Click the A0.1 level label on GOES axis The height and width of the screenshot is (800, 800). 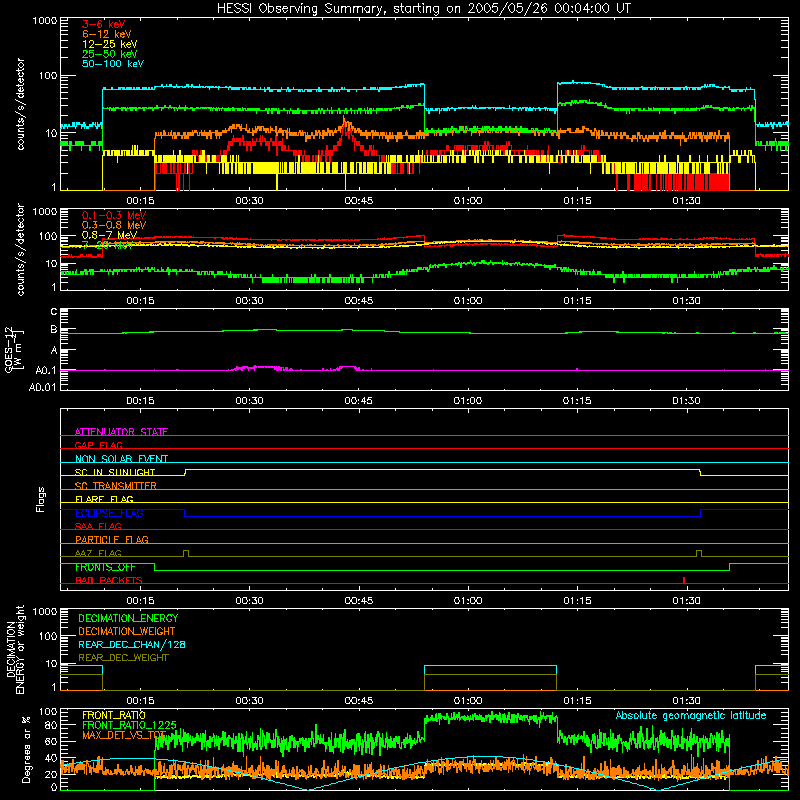coord(46,371)
